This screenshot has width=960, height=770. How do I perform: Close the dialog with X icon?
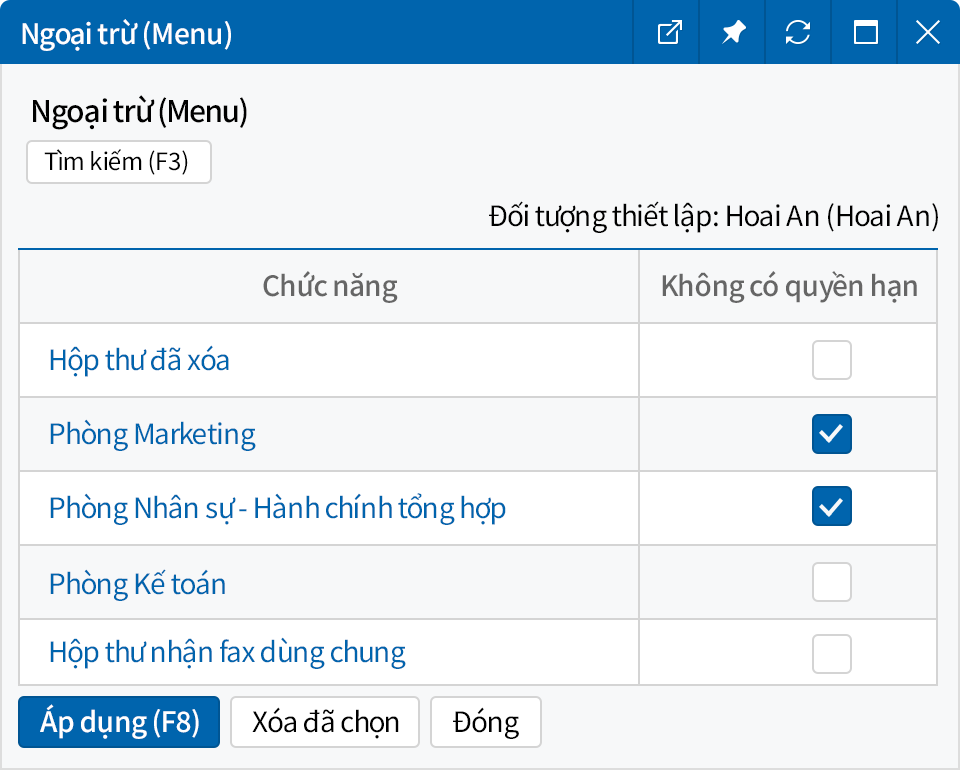coord(928,32)
